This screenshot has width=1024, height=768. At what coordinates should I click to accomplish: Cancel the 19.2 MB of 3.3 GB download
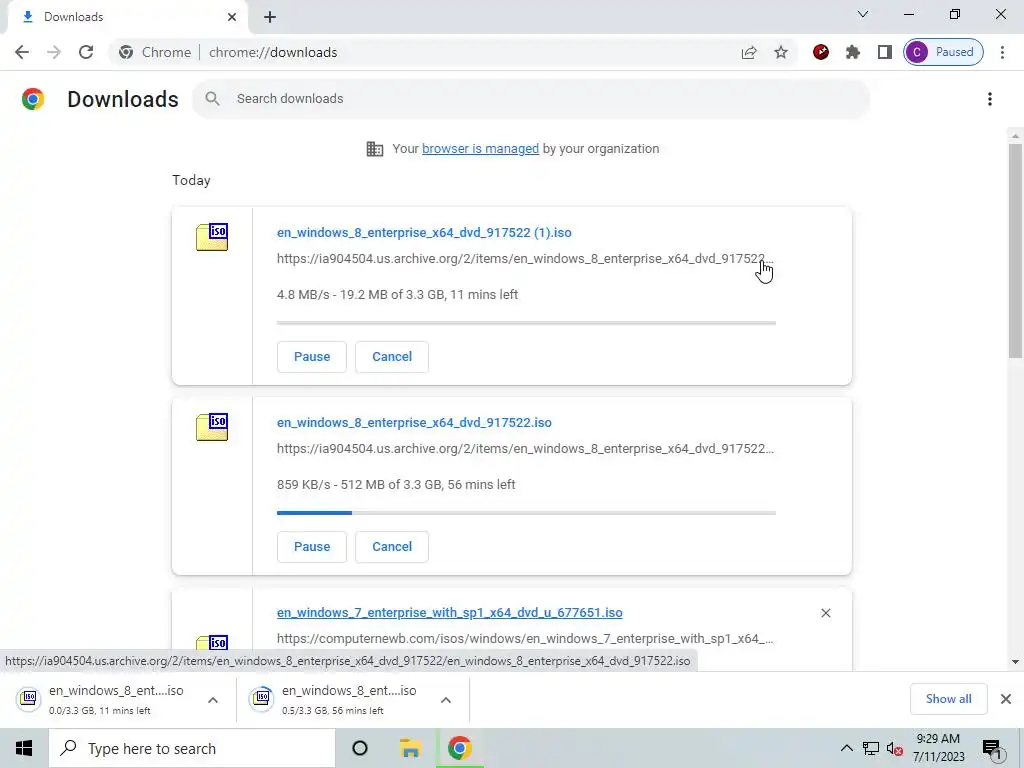tap(392, 357)
